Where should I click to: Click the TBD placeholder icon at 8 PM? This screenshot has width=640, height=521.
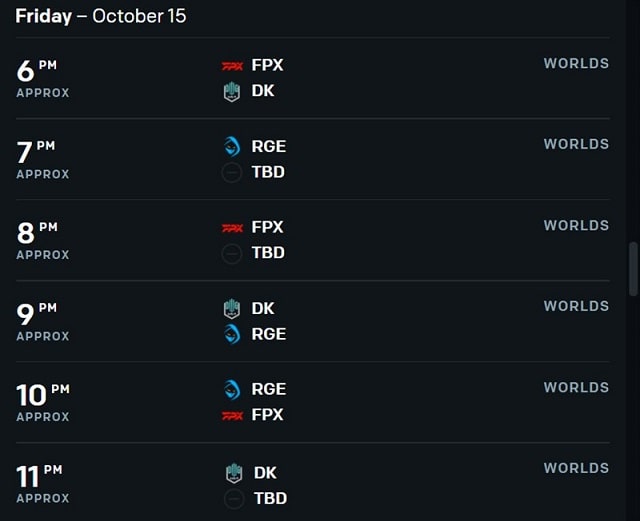(x=232, y=253)
